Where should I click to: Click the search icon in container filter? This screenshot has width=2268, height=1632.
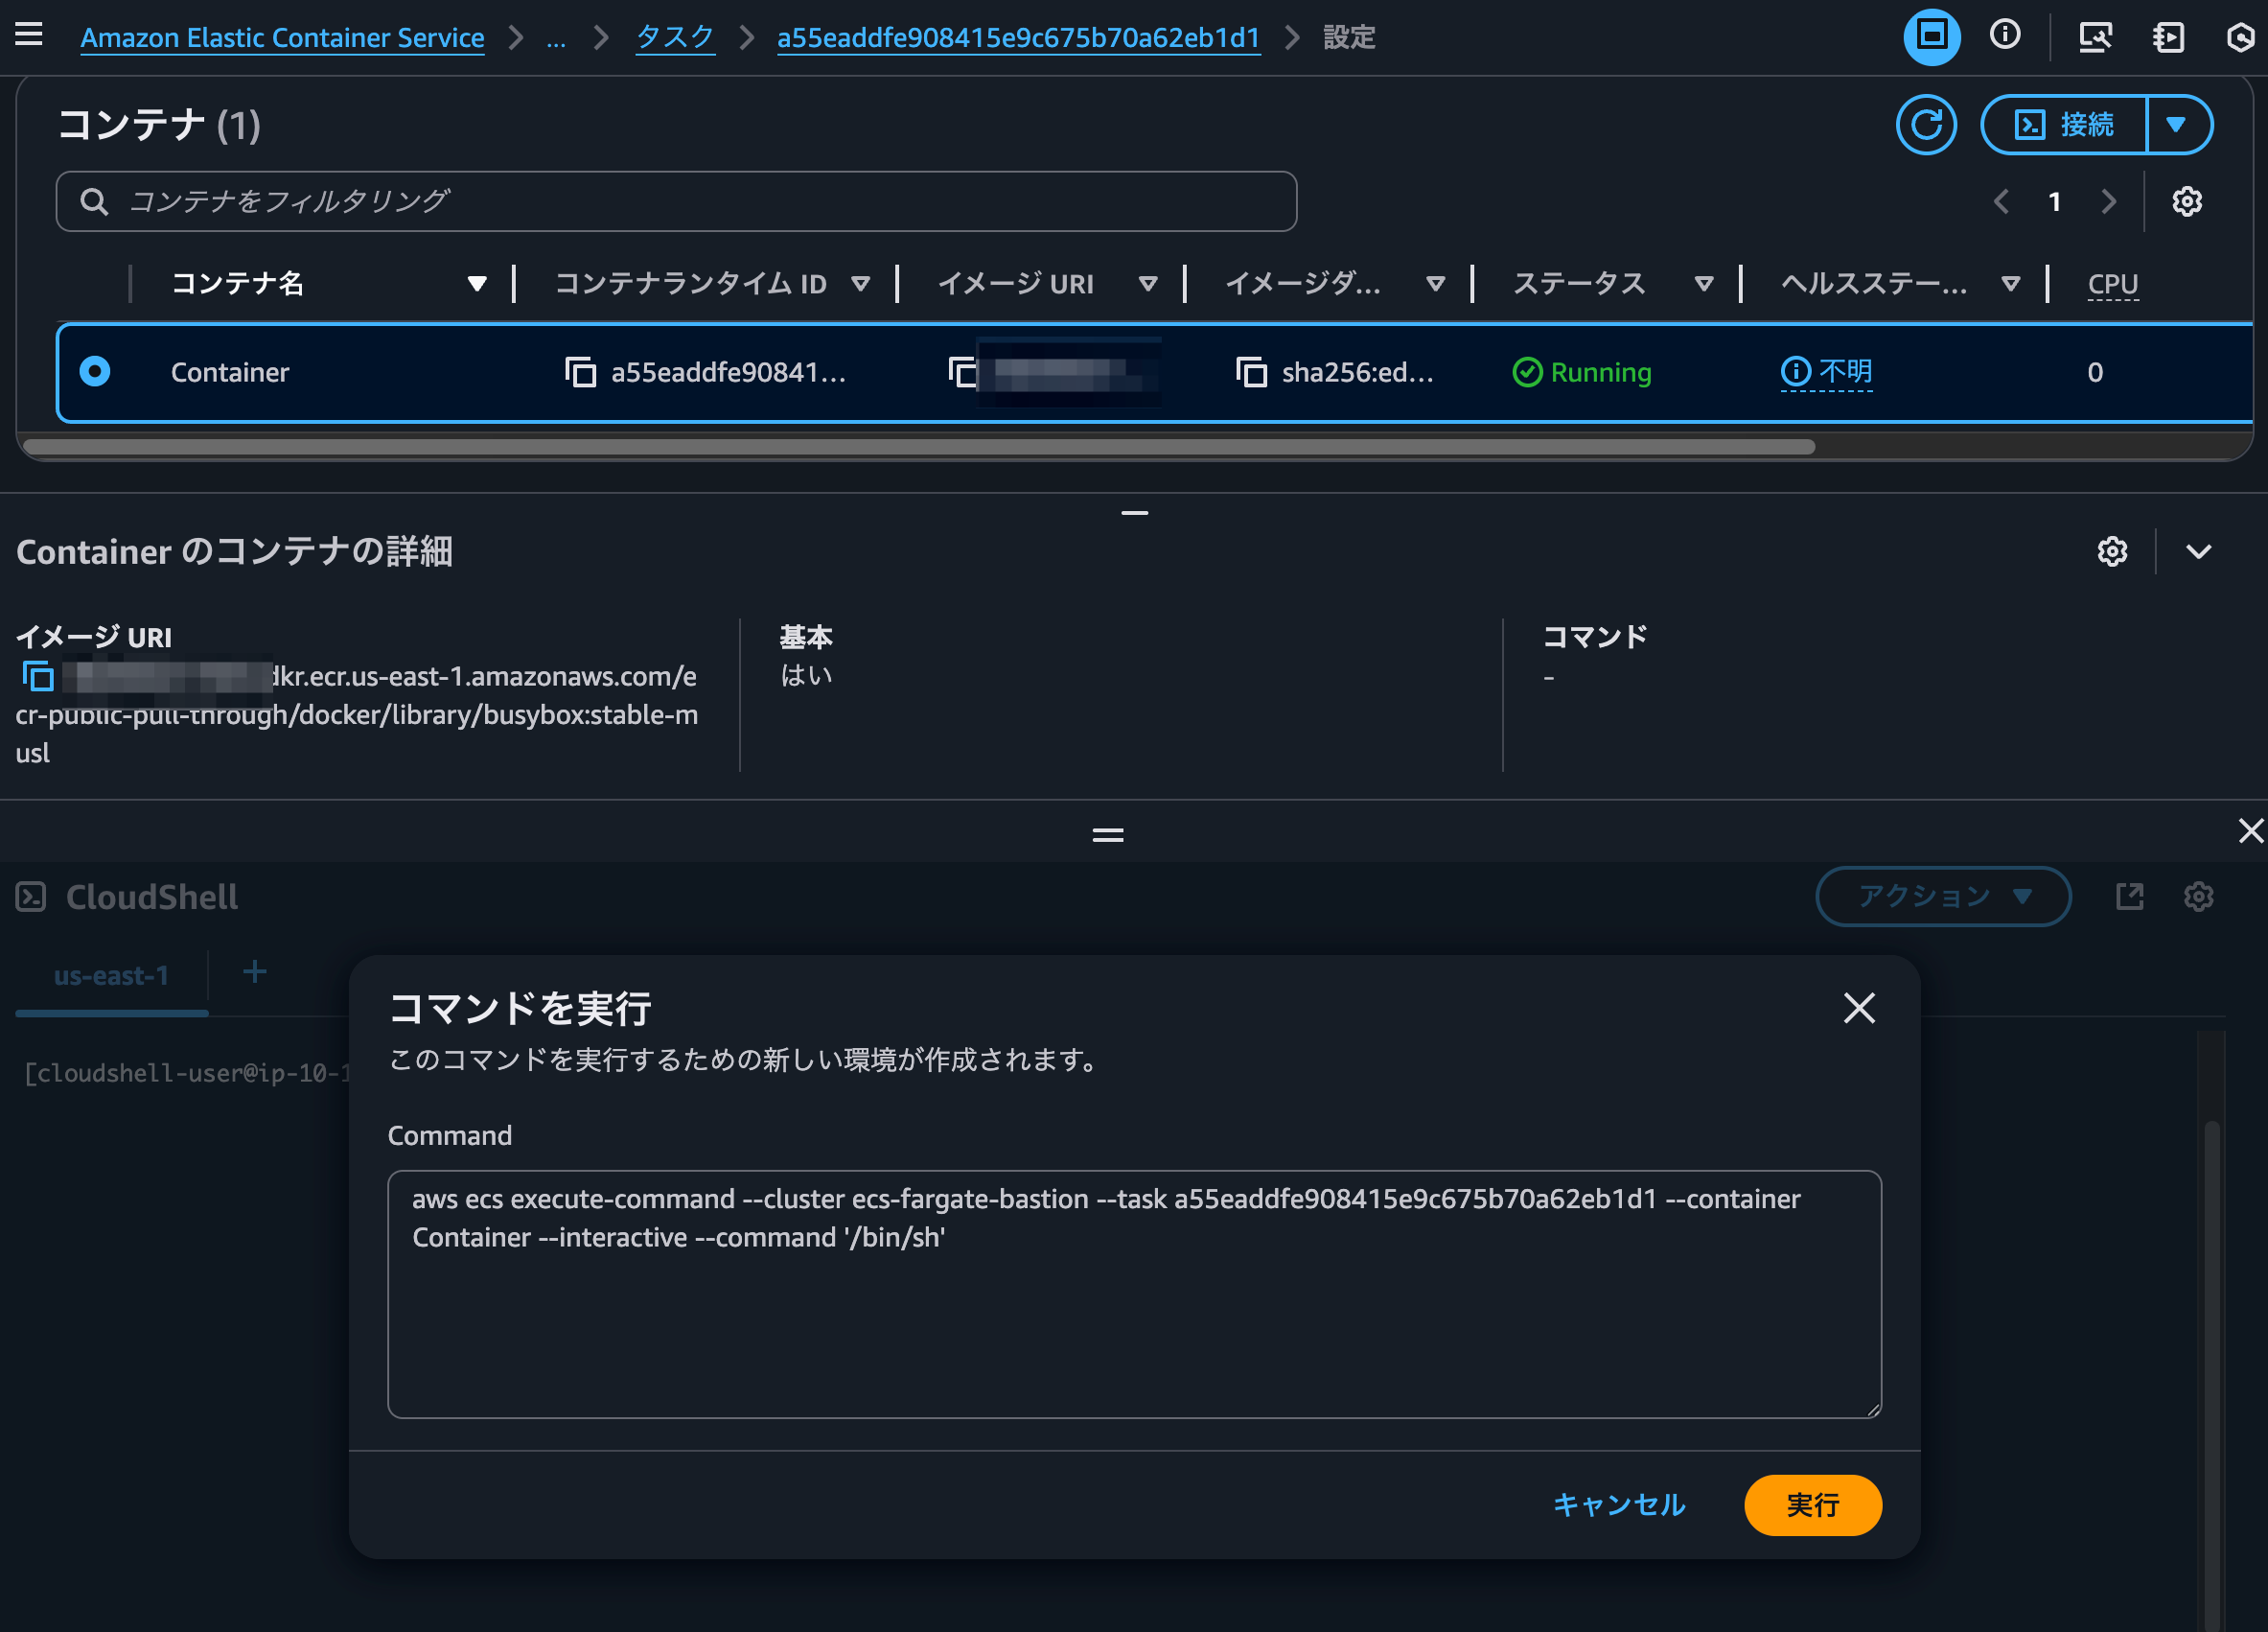pyautogui.click(x=94, y=201)
